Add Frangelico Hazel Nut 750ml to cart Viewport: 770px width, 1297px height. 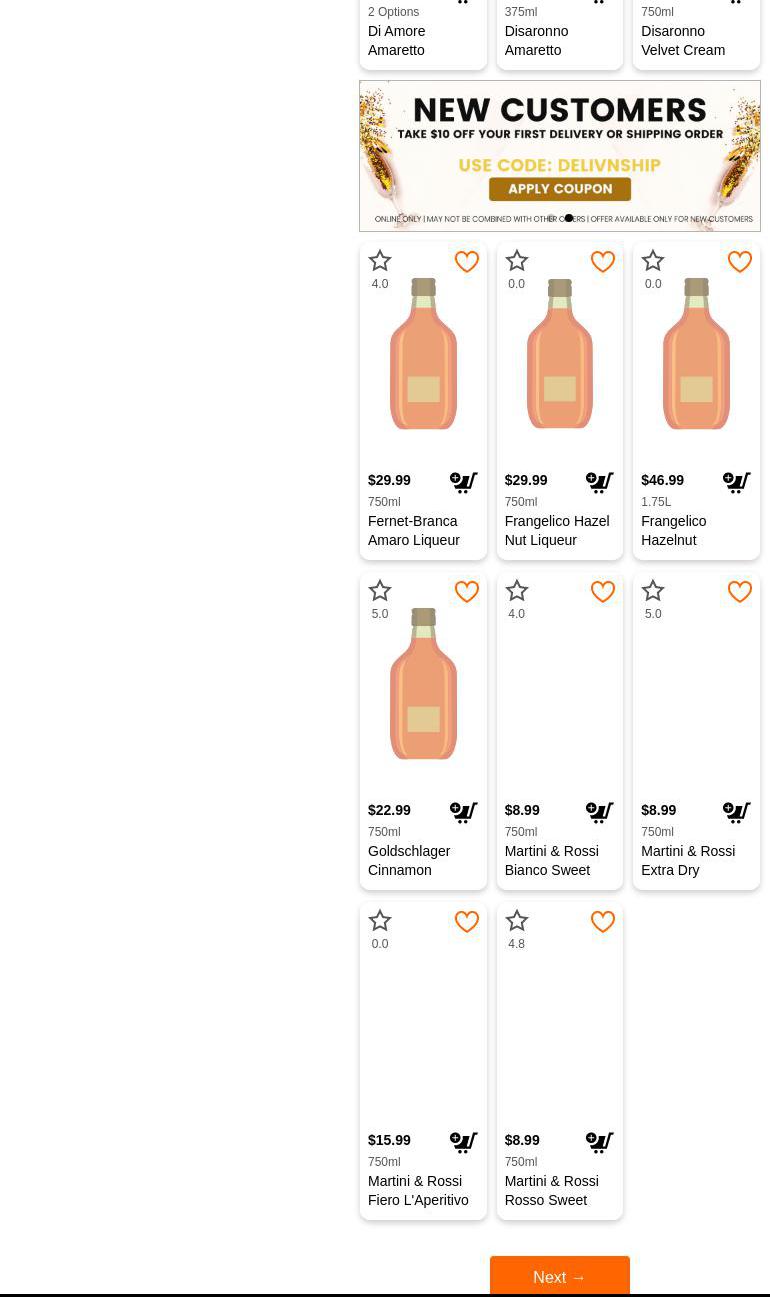click(599, 483)
